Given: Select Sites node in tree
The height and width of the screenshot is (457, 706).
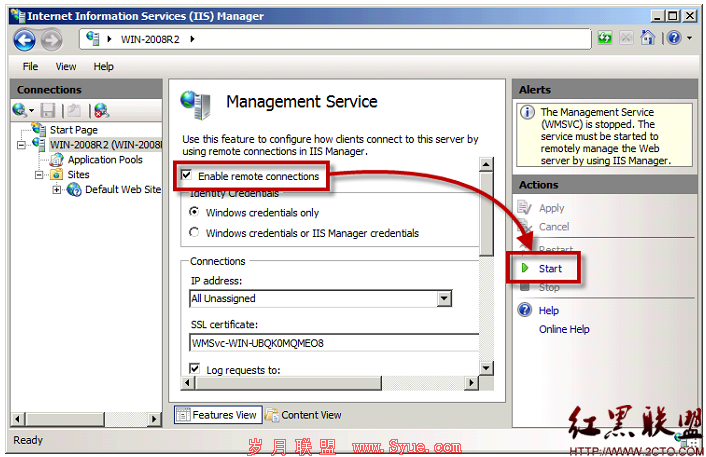Looking at the screenshot, I should tap(78, 175).
